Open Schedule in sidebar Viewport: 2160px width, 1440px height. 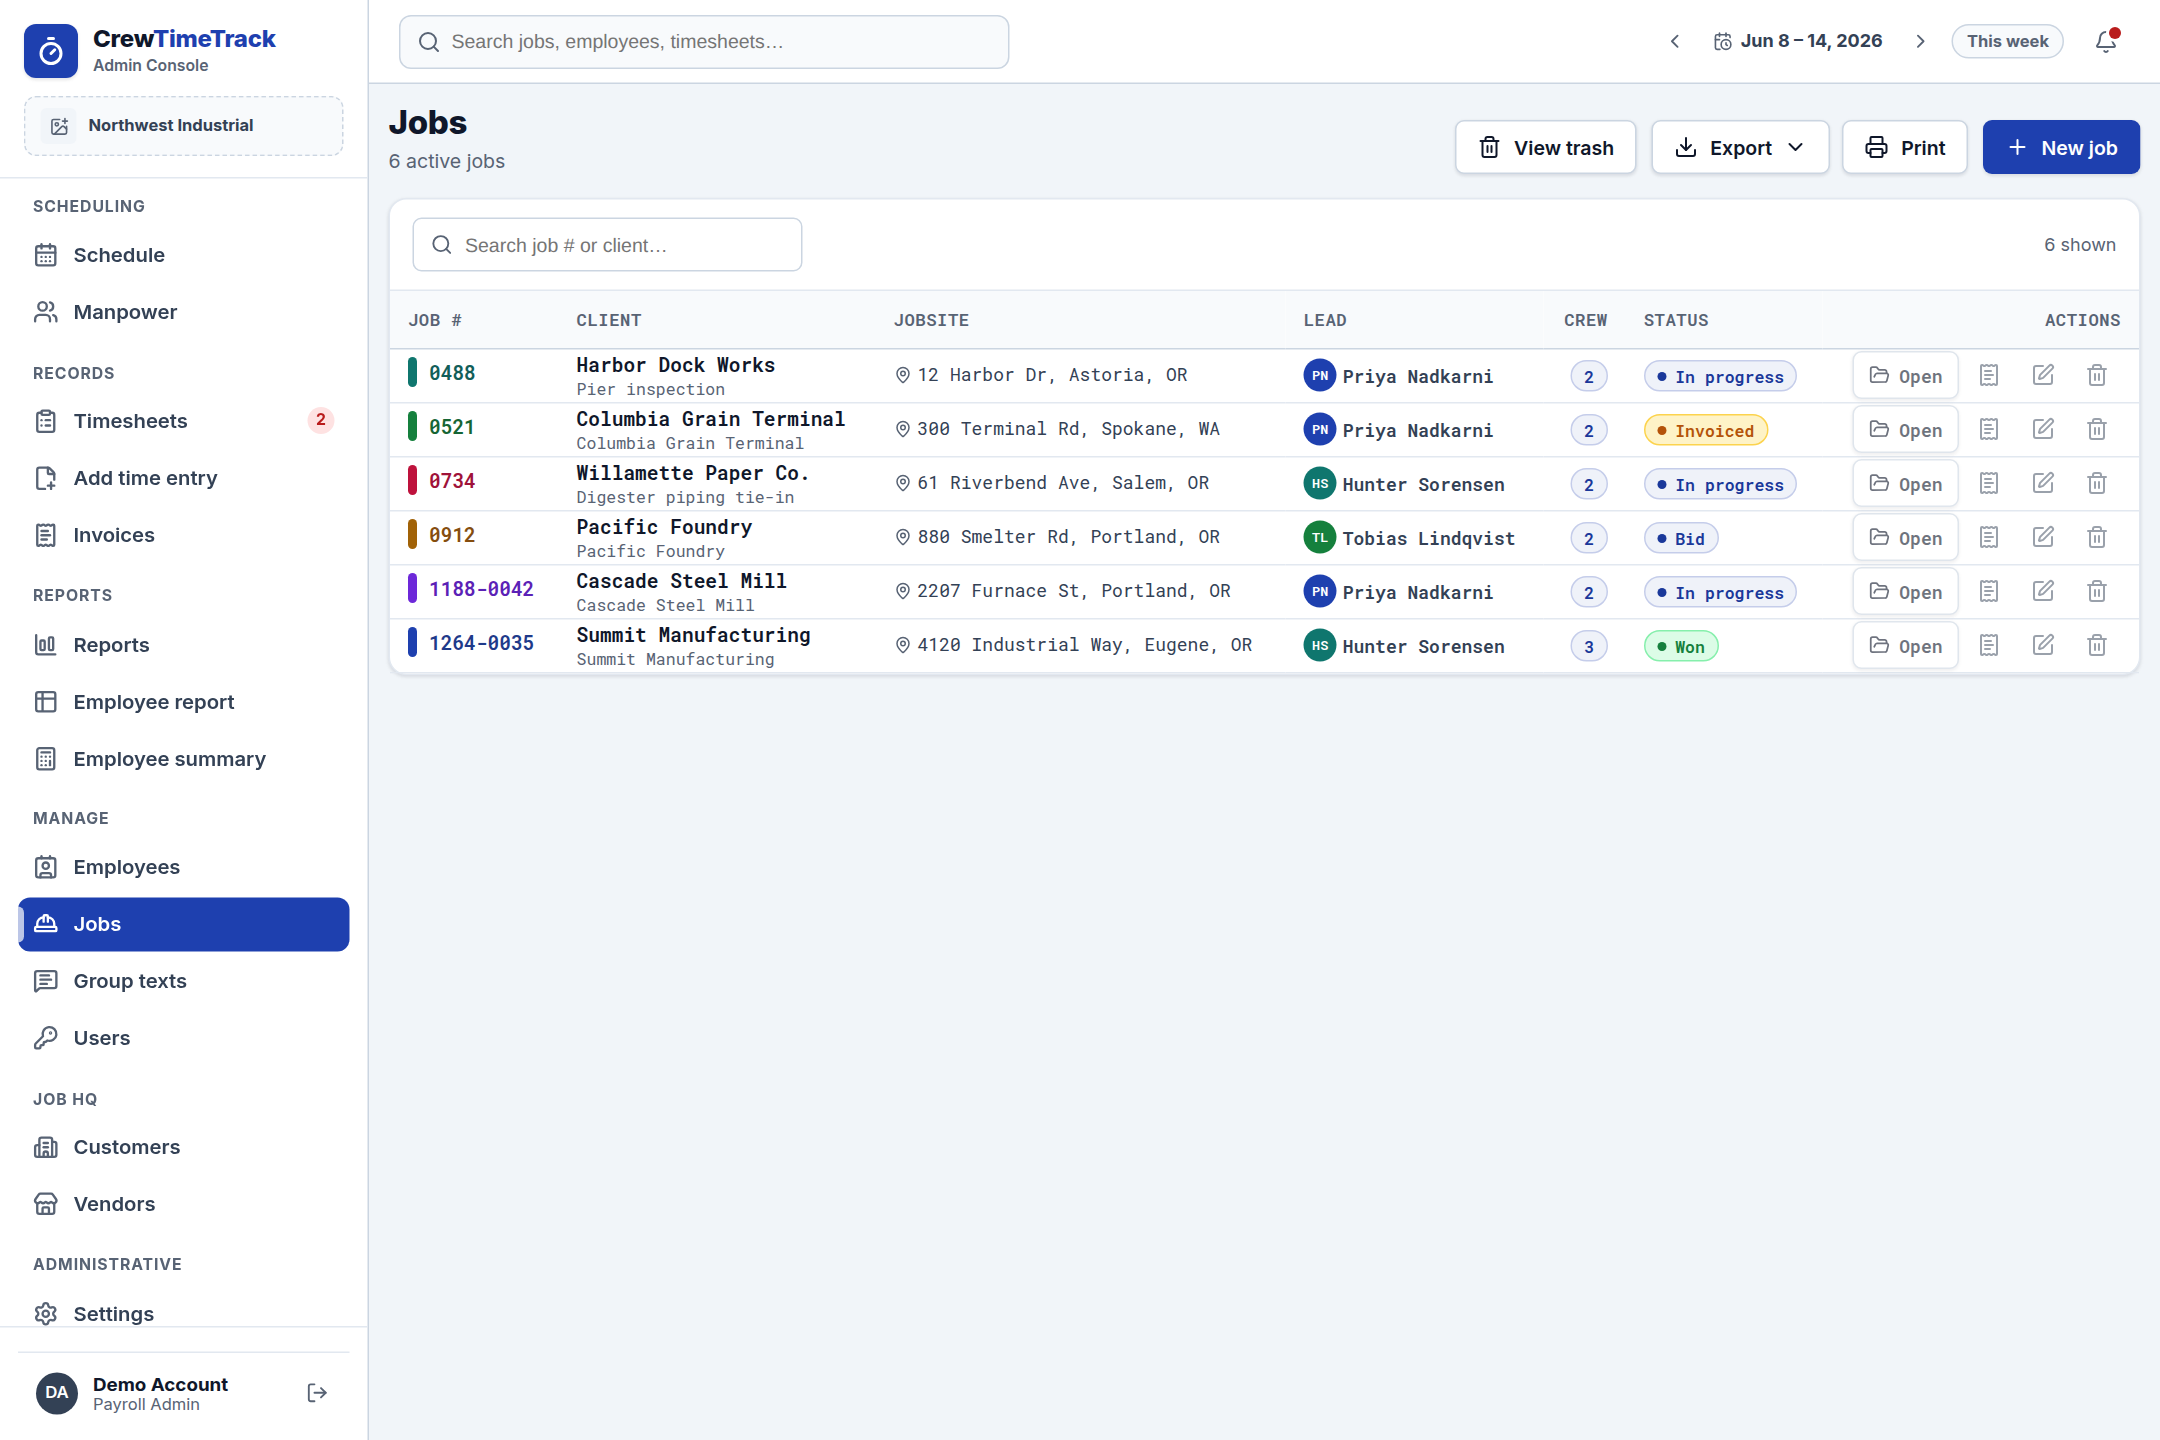pyautogui.click(x=184, y=255)
